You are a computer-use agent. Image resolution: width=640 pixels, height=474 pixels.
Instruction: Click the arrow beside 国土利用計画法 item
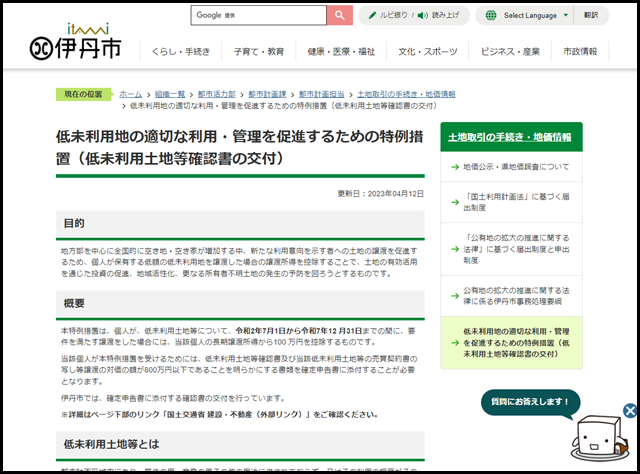(455, 202)
